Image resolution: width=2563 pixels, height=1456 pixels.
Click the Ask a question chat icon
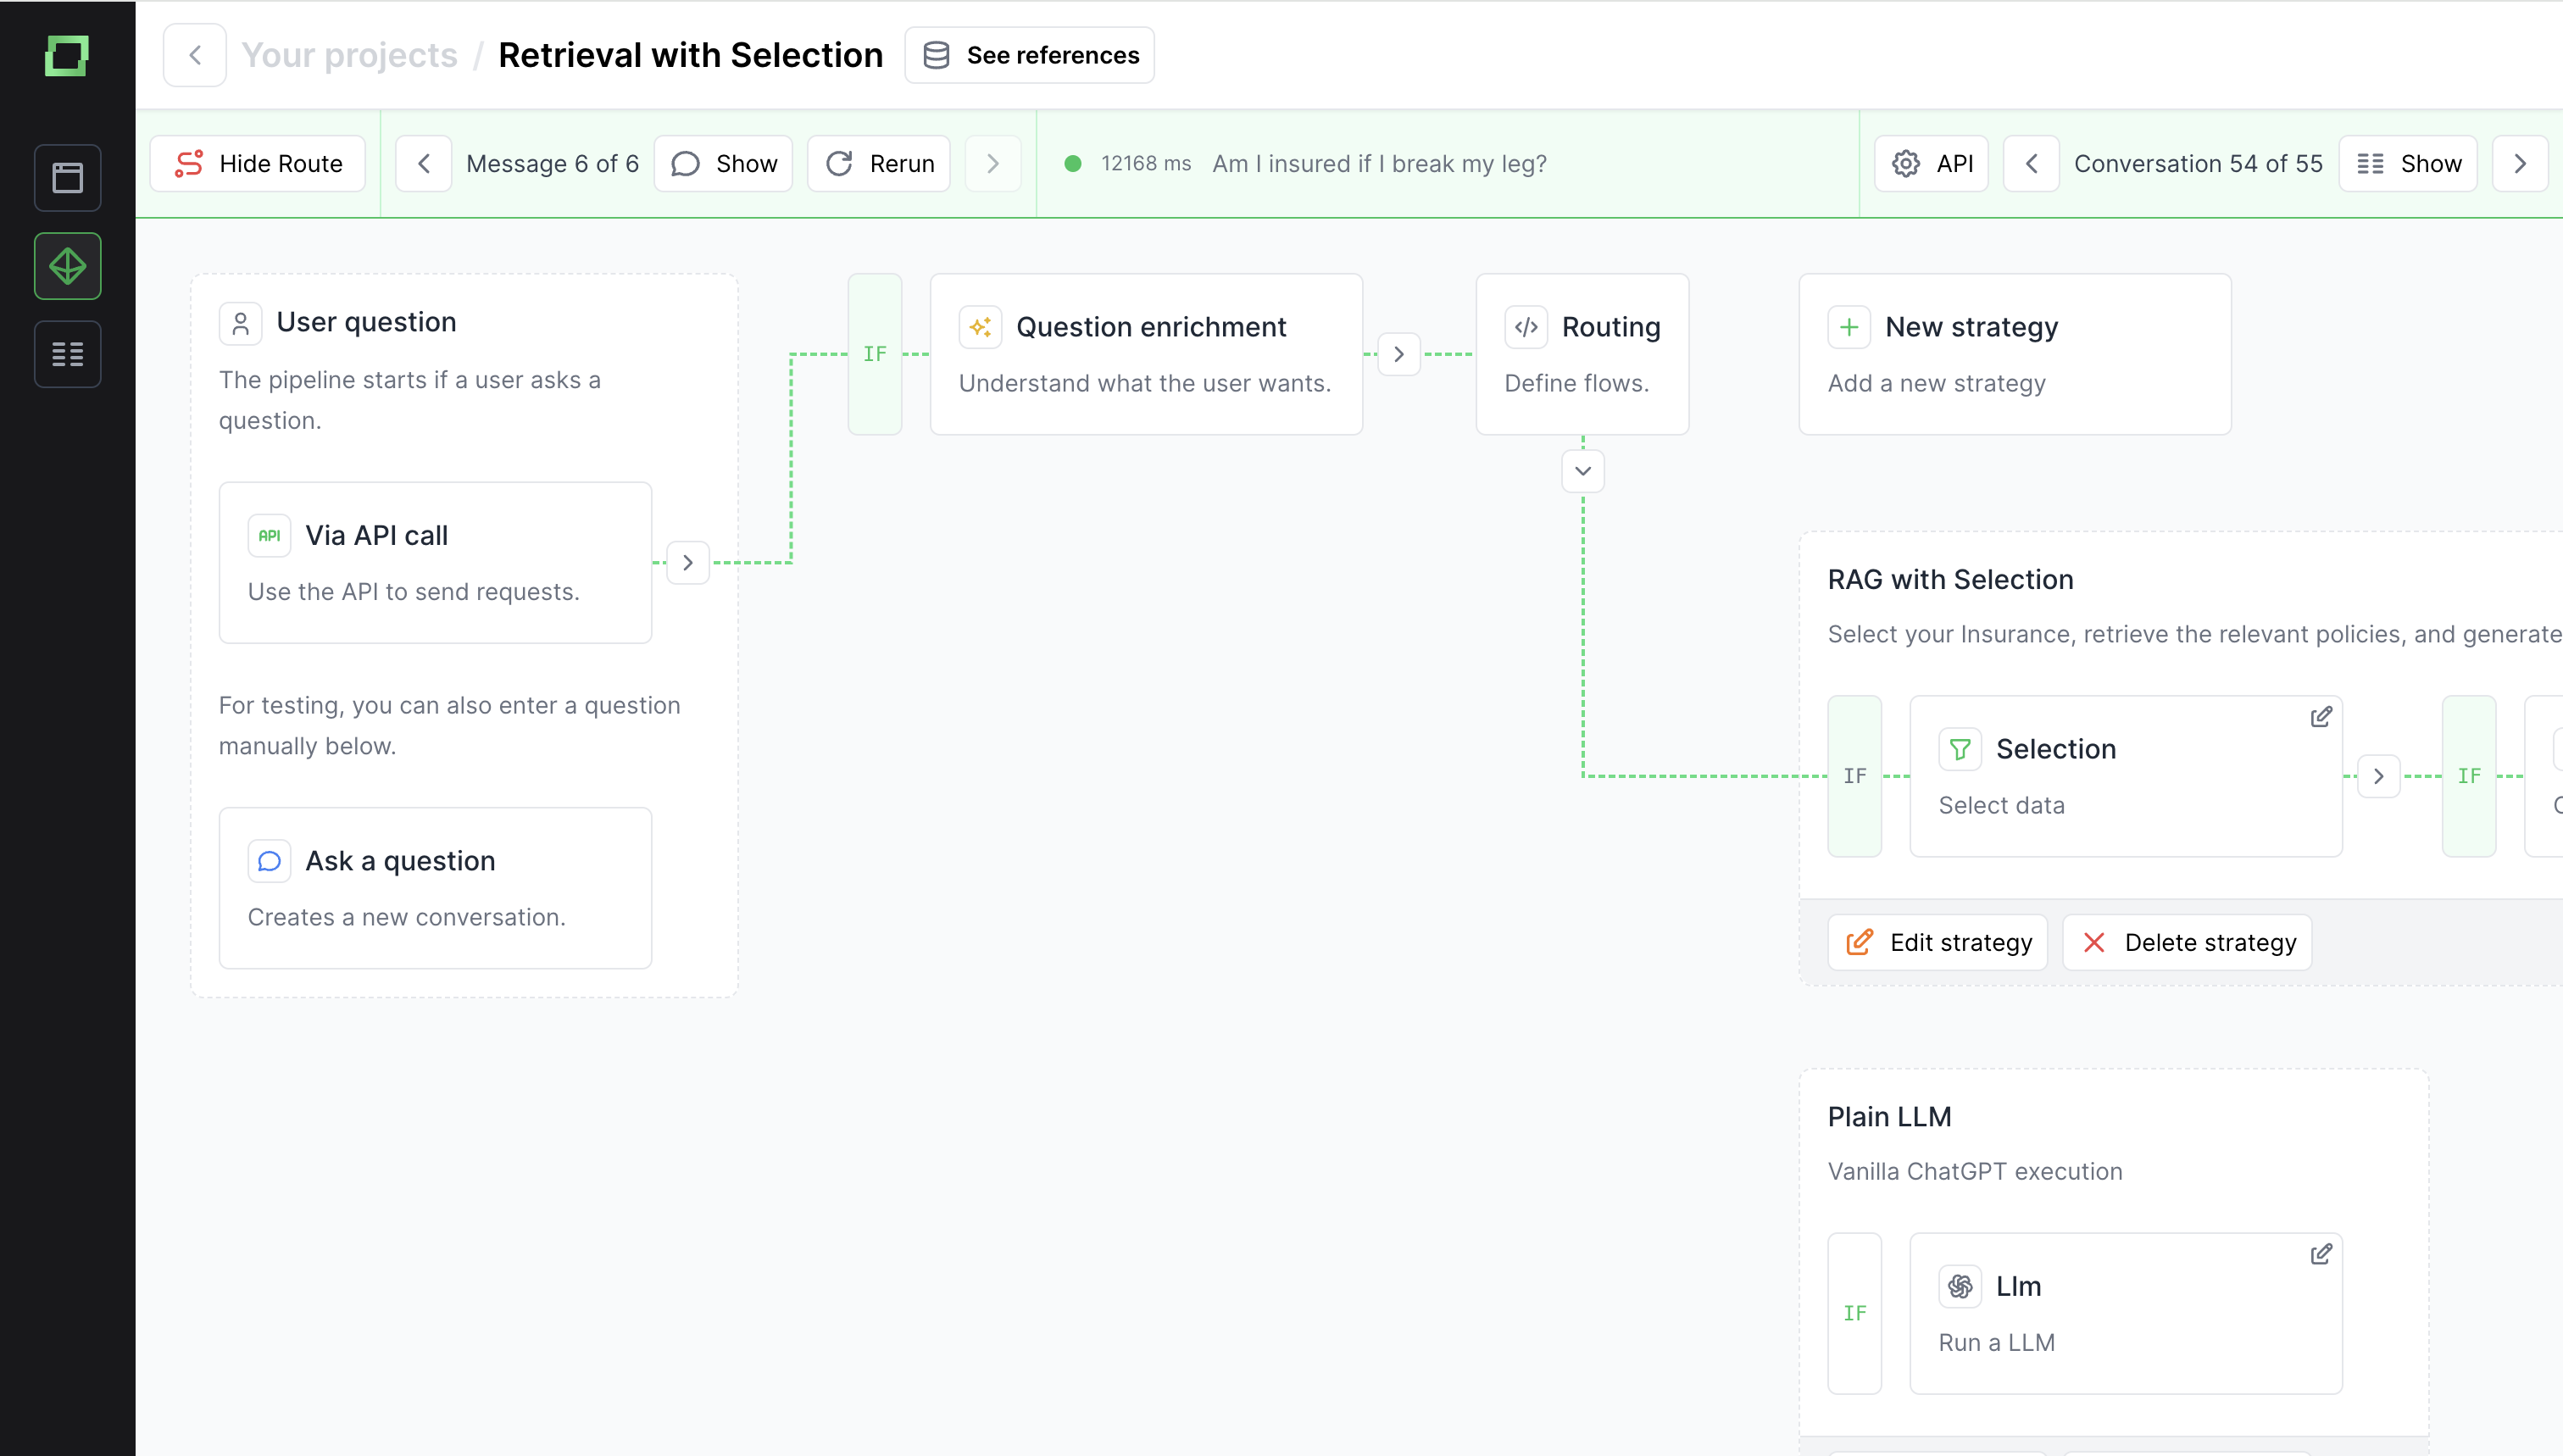click(x=269, y=861)
